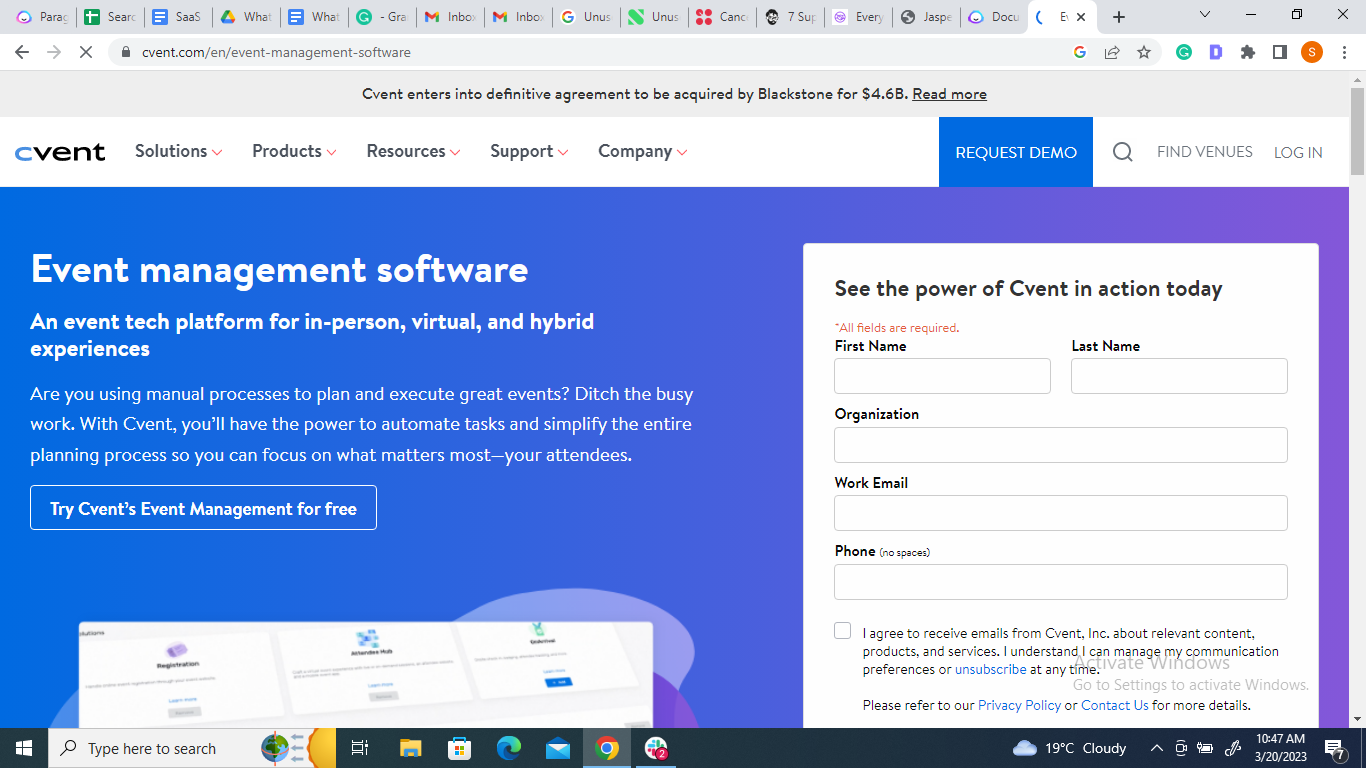
Task: Switch to the Jaspe browser tab
Action: pyautogui.click(x=925, y=17)
